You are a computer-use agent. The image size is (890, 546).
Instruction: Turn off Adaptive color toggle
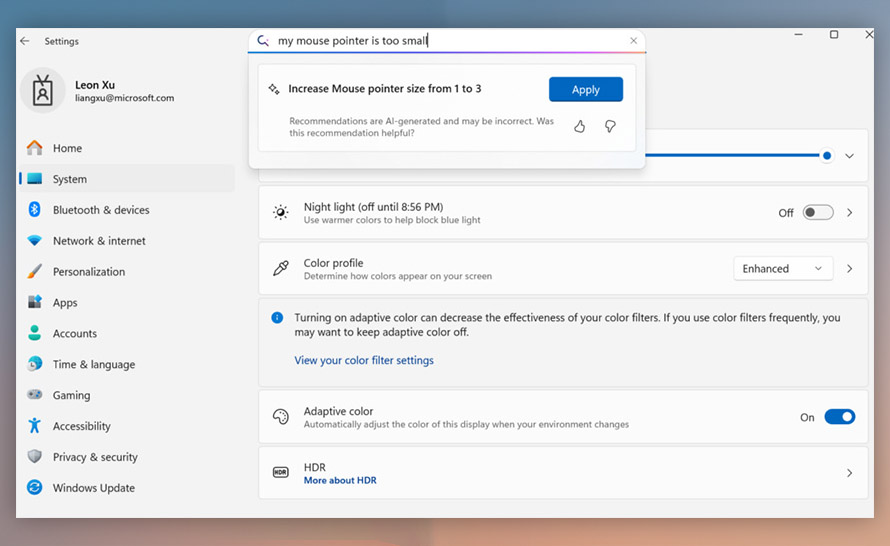(839, 417)
